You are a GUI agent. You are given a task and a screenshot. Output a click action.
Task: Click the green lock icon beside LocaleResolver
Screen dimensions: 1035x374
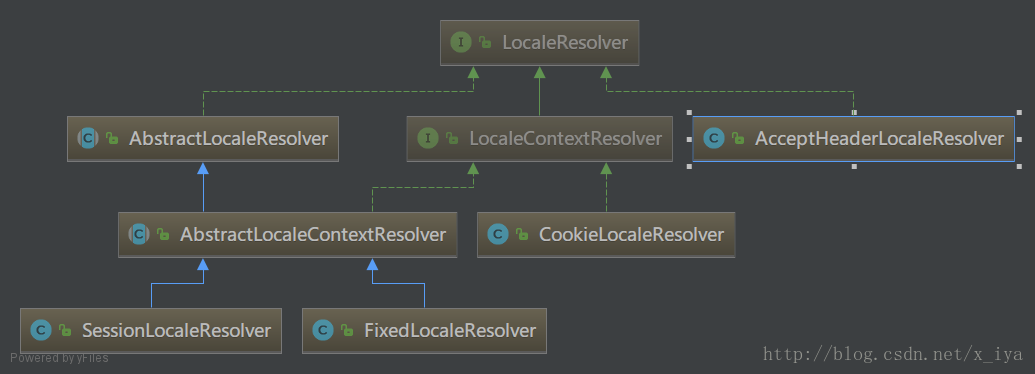pos(485,43)
